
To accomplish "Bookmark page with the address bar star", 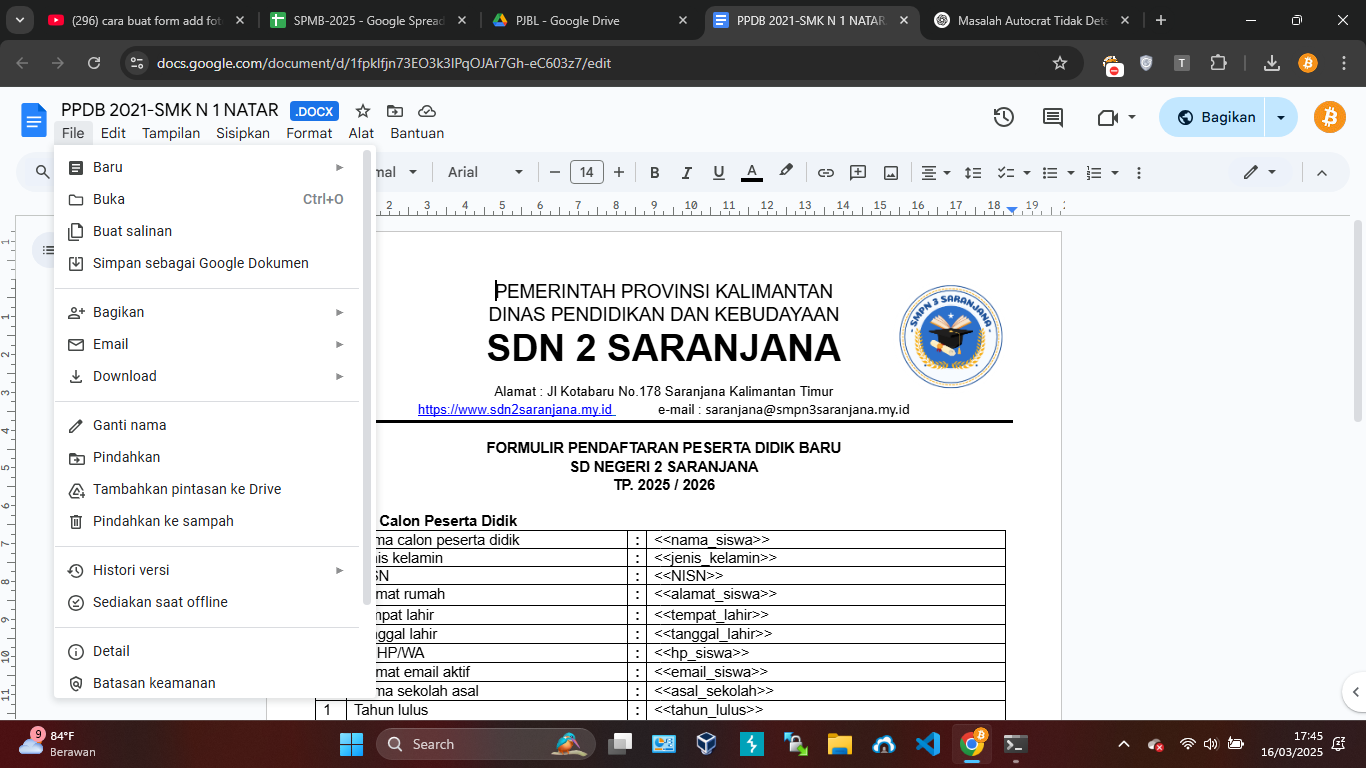I will (1060, 63).
